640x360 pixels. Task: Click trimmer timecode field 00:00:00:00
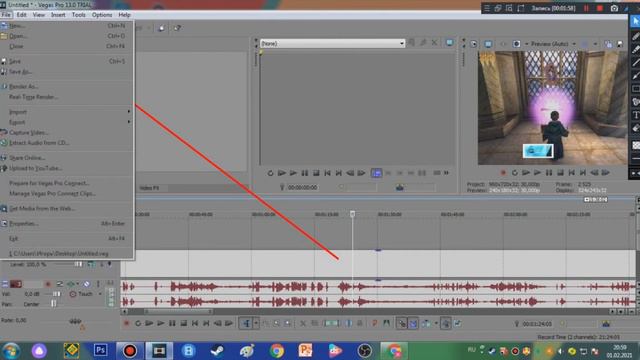[302, 187]
